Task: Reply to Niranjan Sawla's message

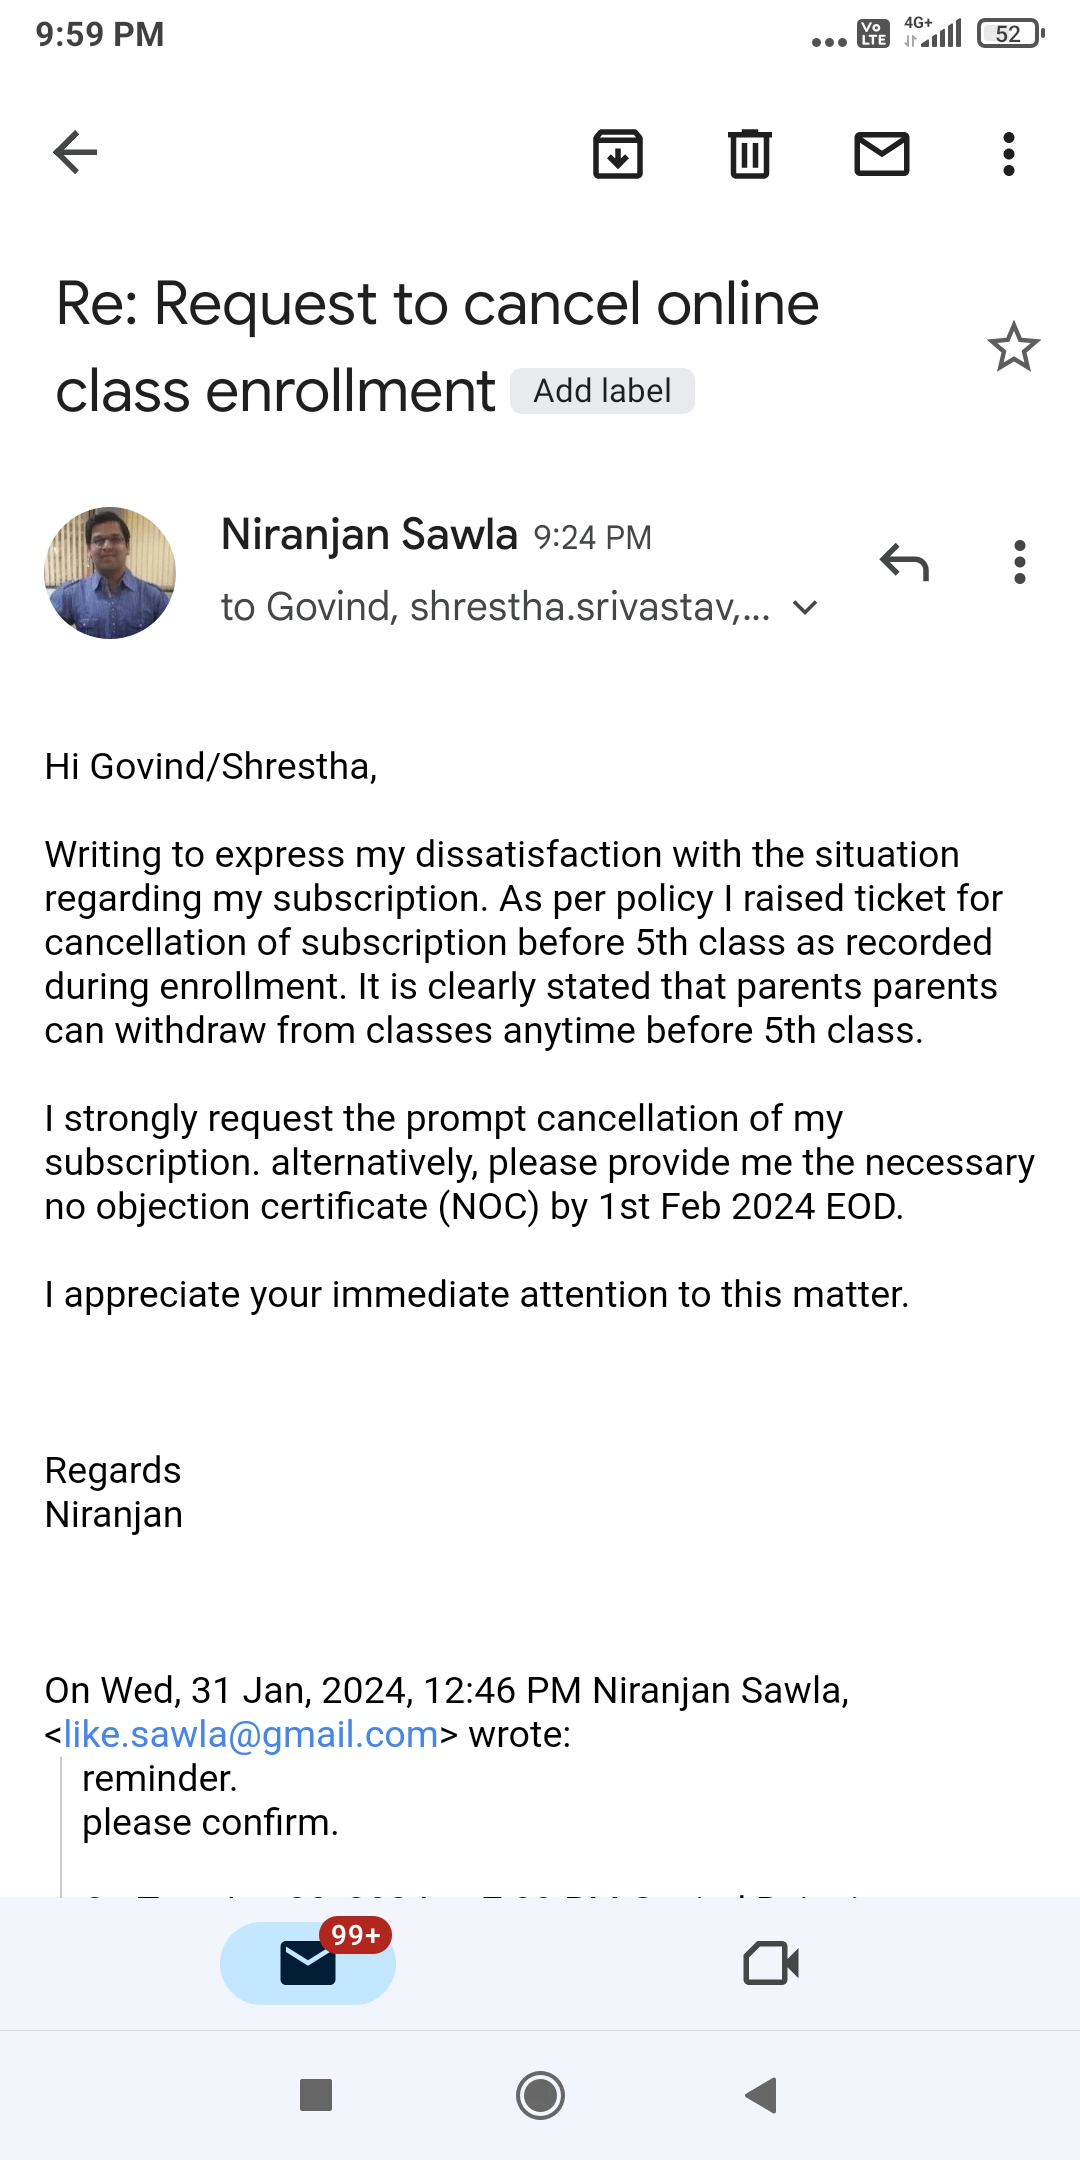Action: point(904,563)
